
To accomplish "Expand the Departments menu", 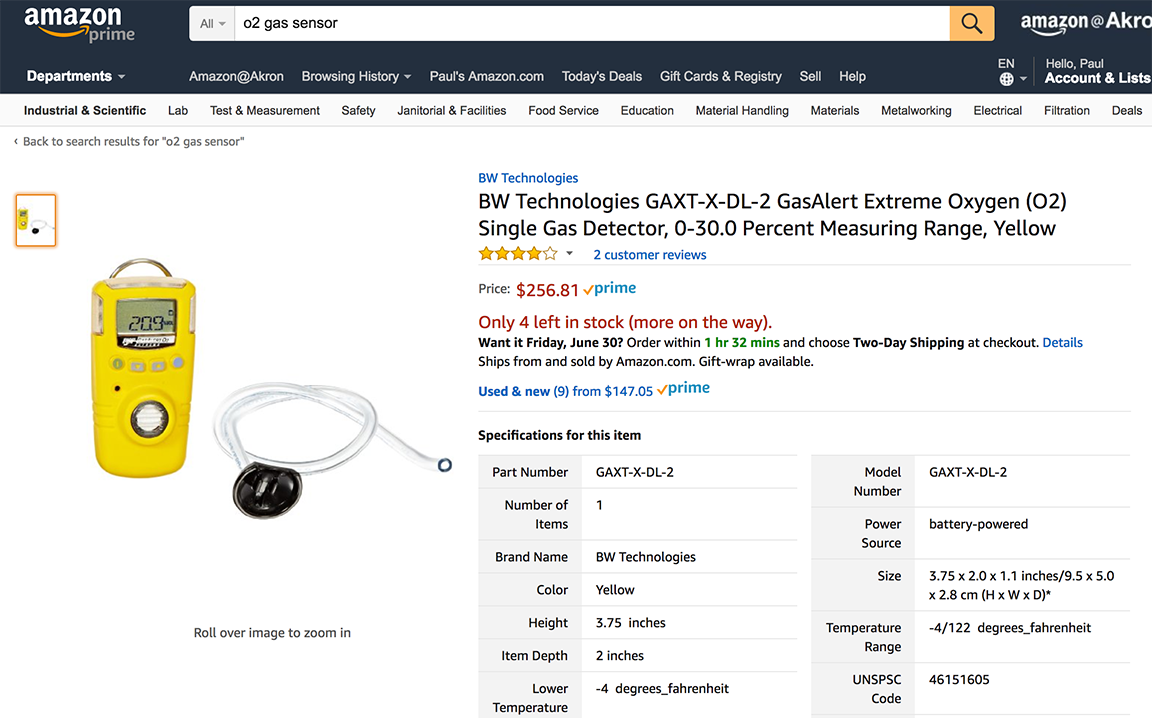I will (76, 76).
